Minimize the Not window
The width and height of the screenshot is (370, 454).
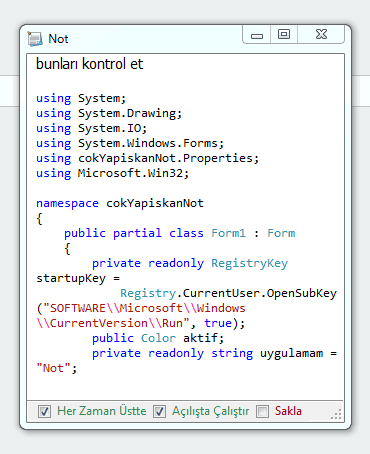(x=257, y=34)
